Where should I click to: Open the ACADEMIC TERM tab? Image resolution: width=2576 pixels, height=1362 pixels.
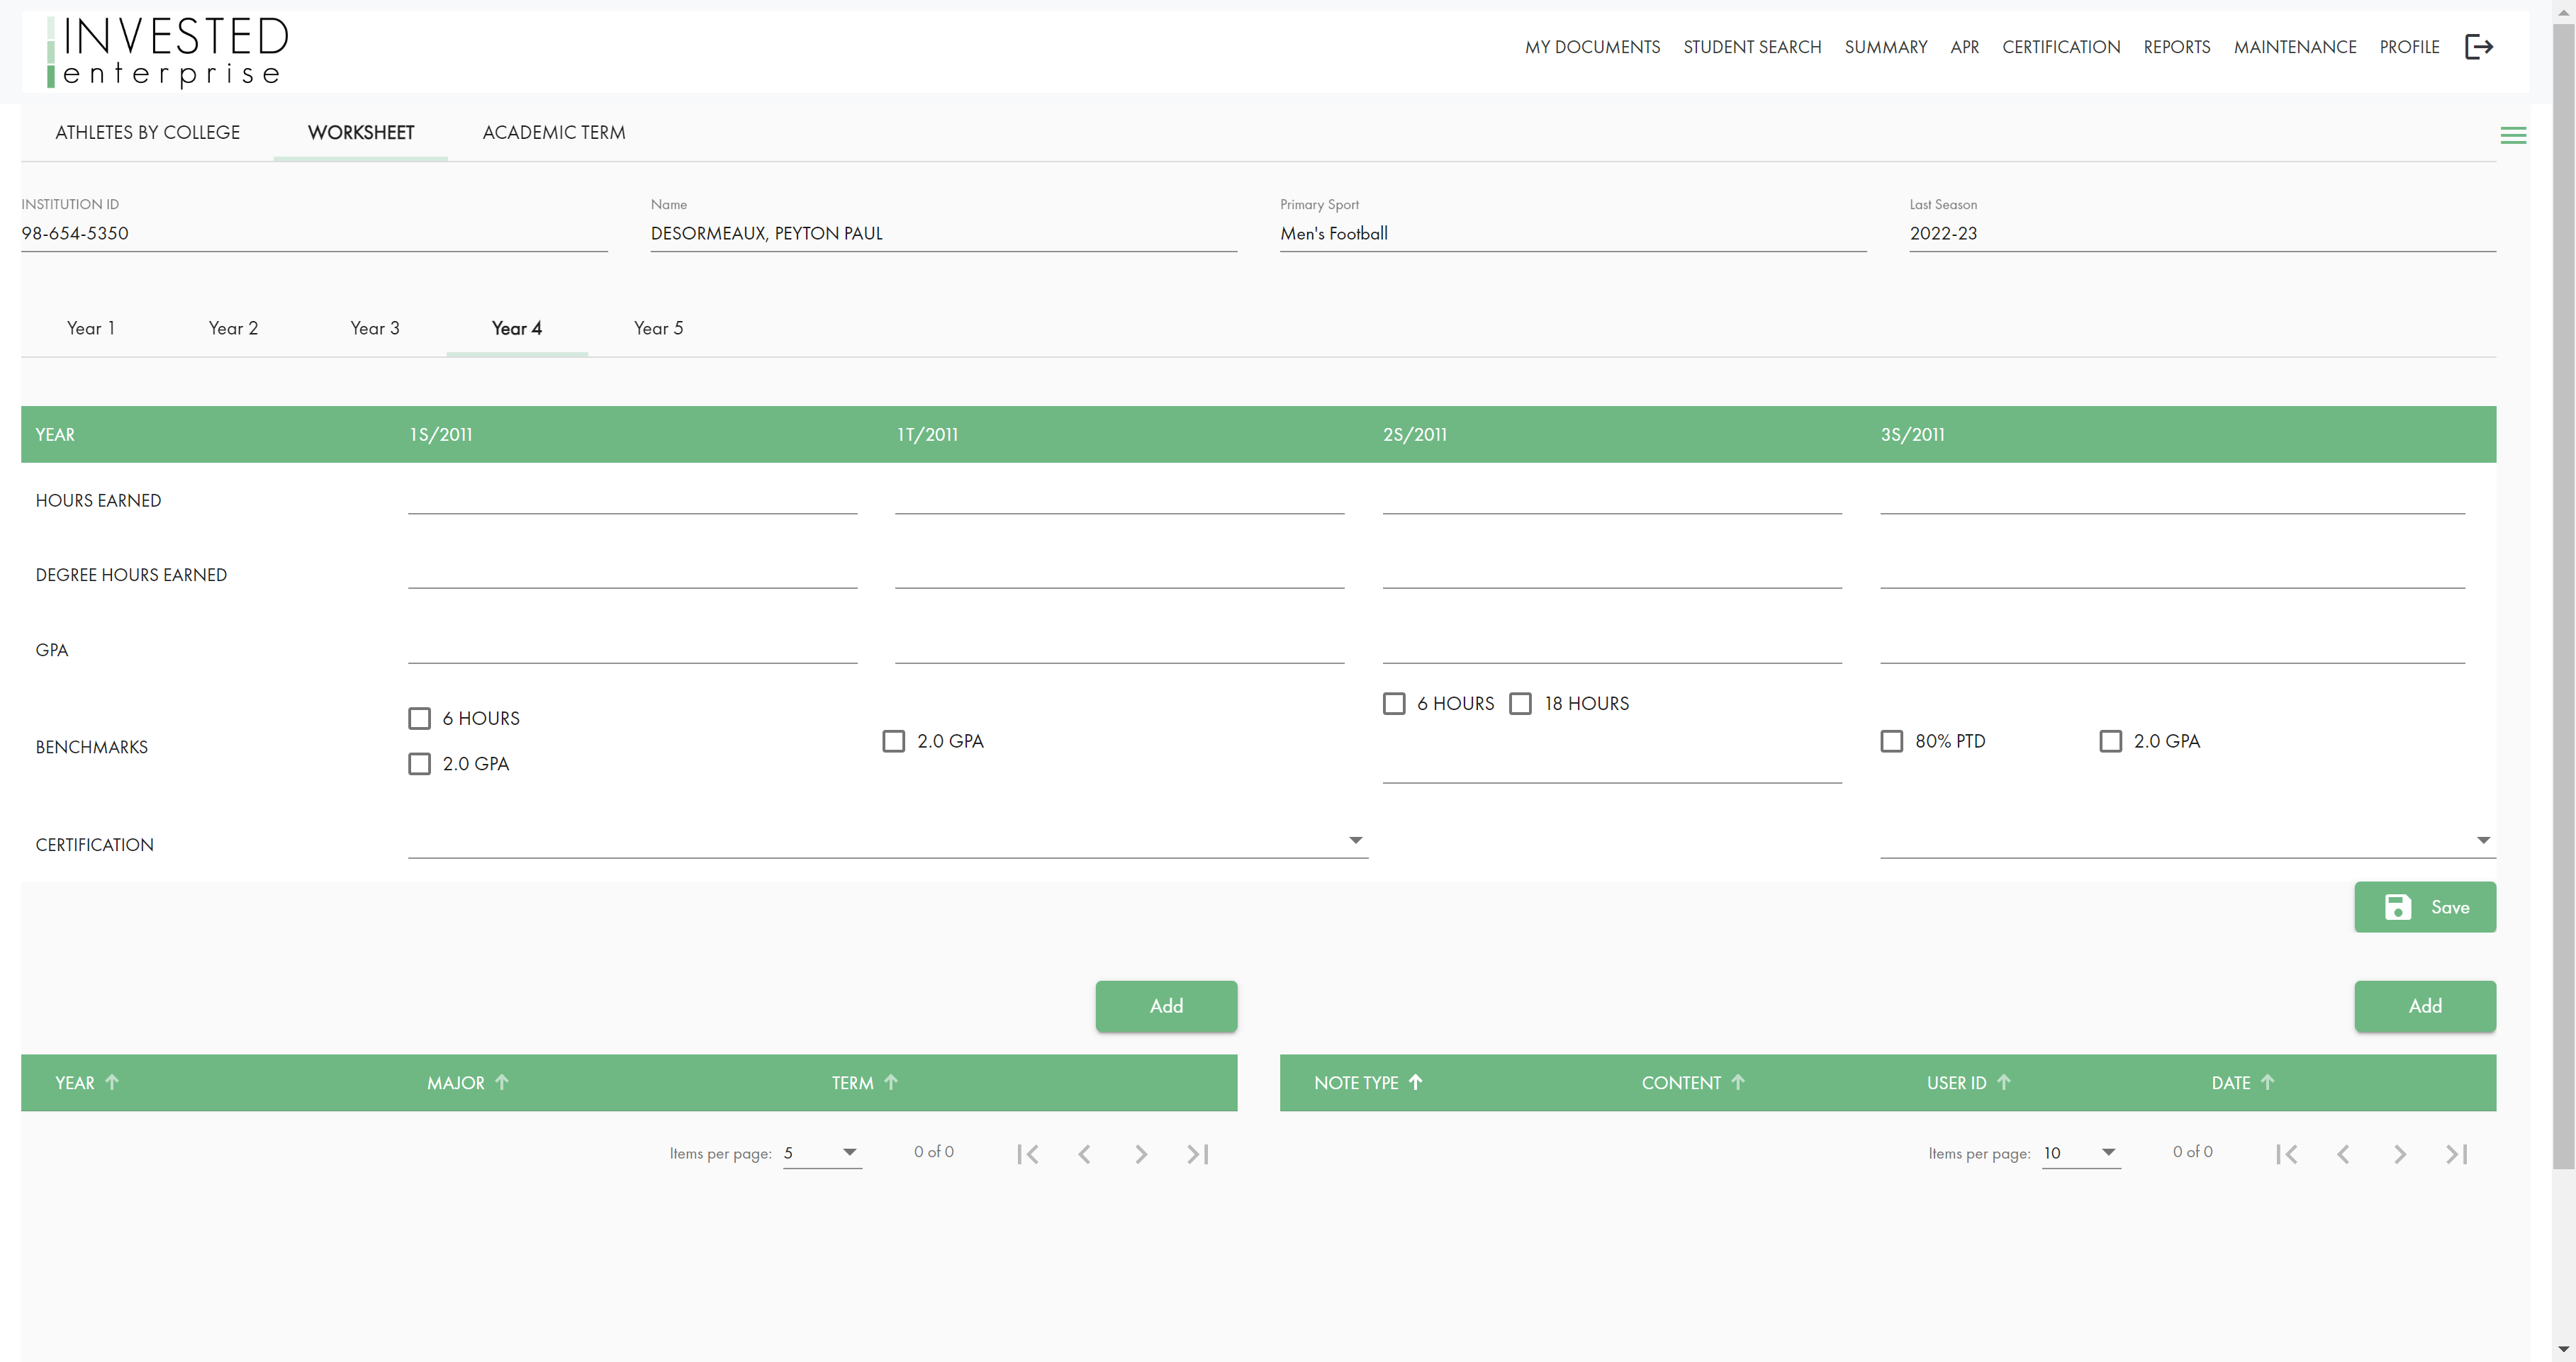pyautogui.click(x=553, y=132)
